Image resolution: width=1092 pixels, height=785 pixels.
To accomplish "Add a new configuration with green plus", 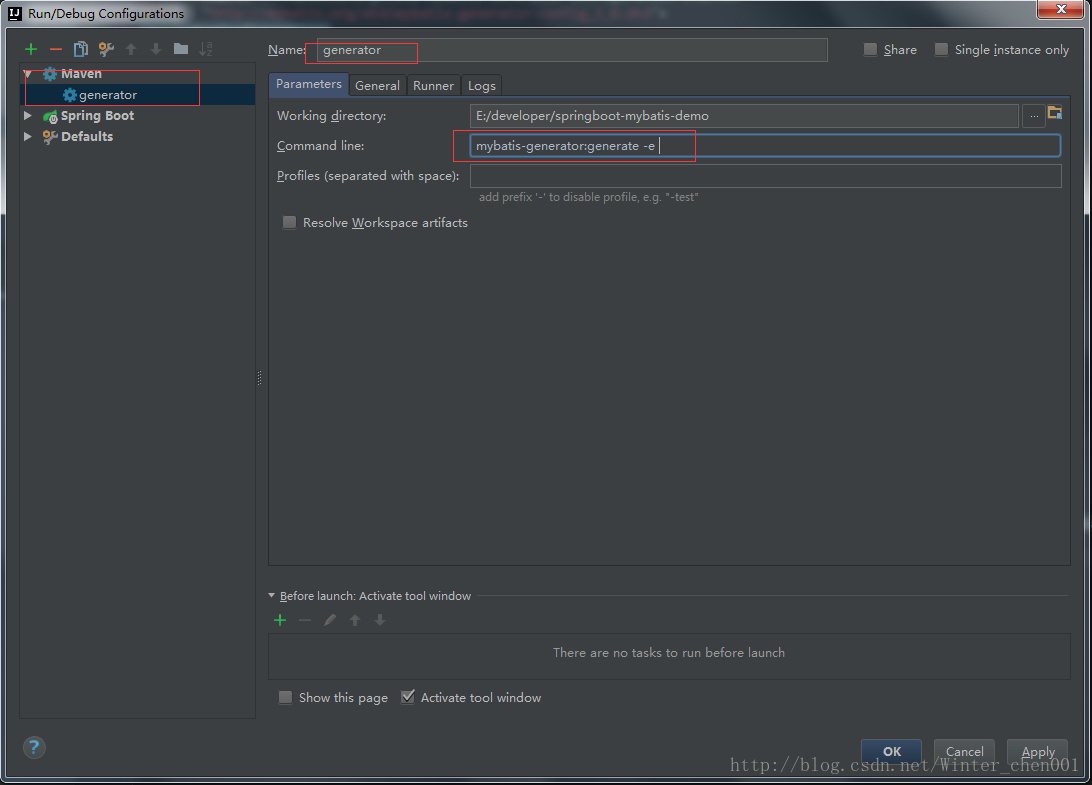I will (x=31, y=49).
